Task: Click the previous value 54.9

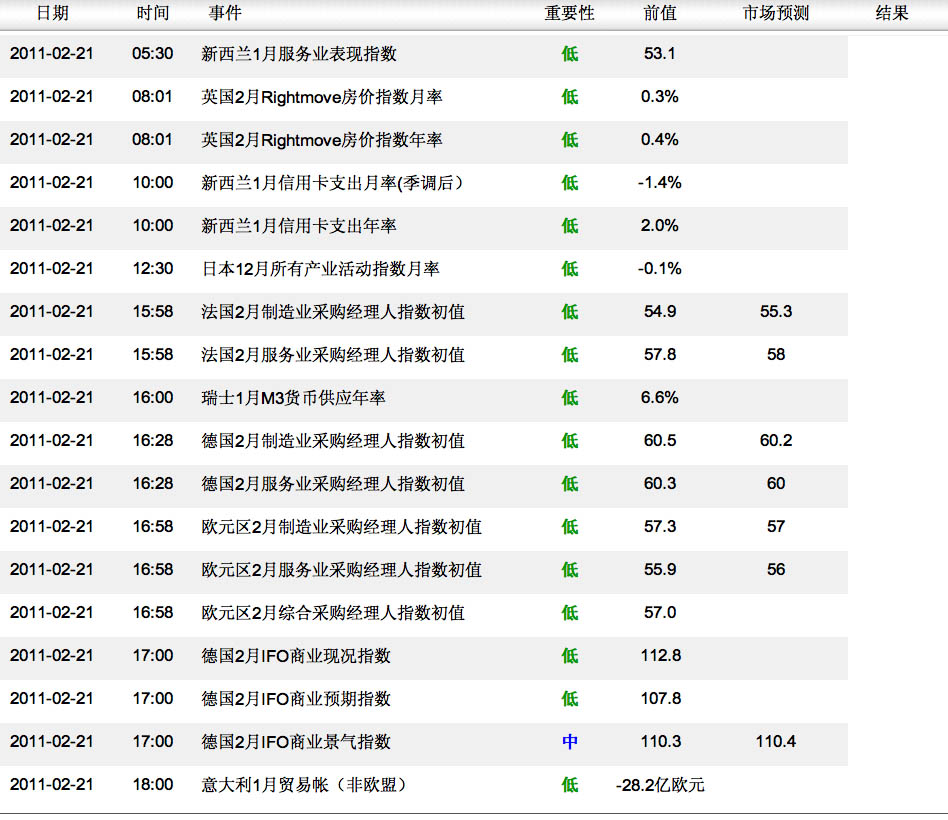Action: (x=660, y=311)
